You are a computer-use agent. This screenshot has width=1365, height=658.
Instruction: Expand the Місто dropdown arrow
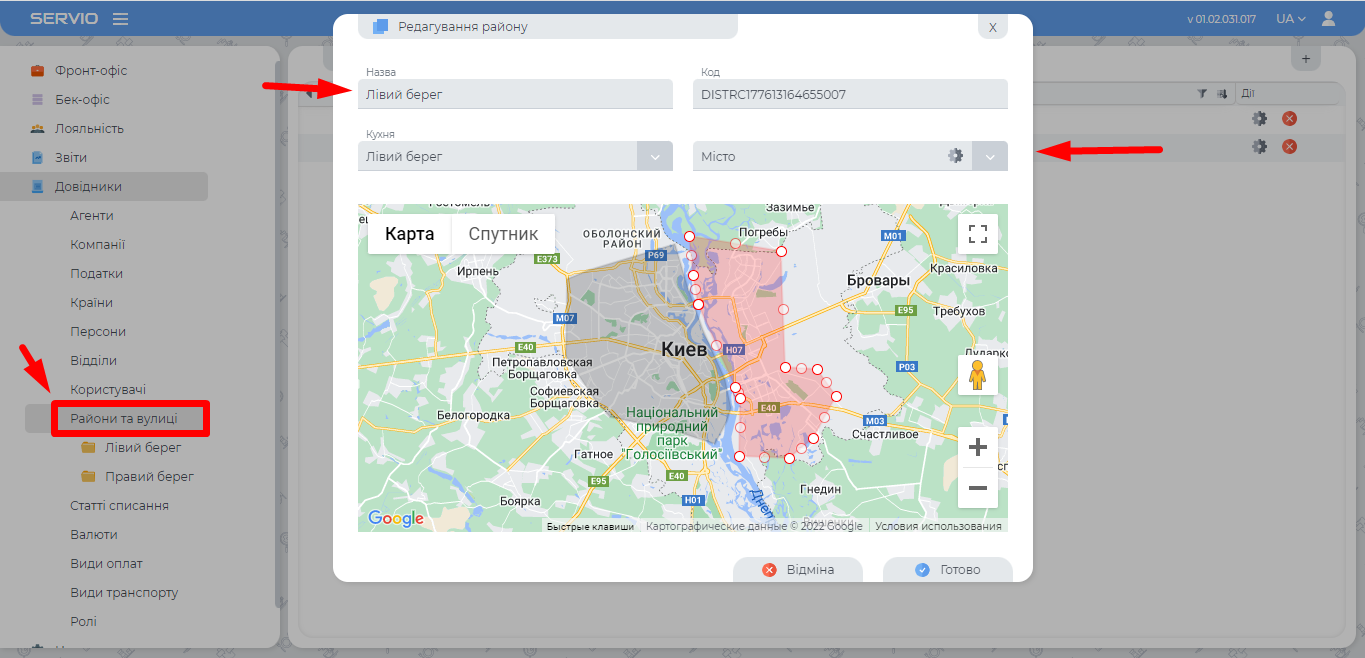pos(990,157)
